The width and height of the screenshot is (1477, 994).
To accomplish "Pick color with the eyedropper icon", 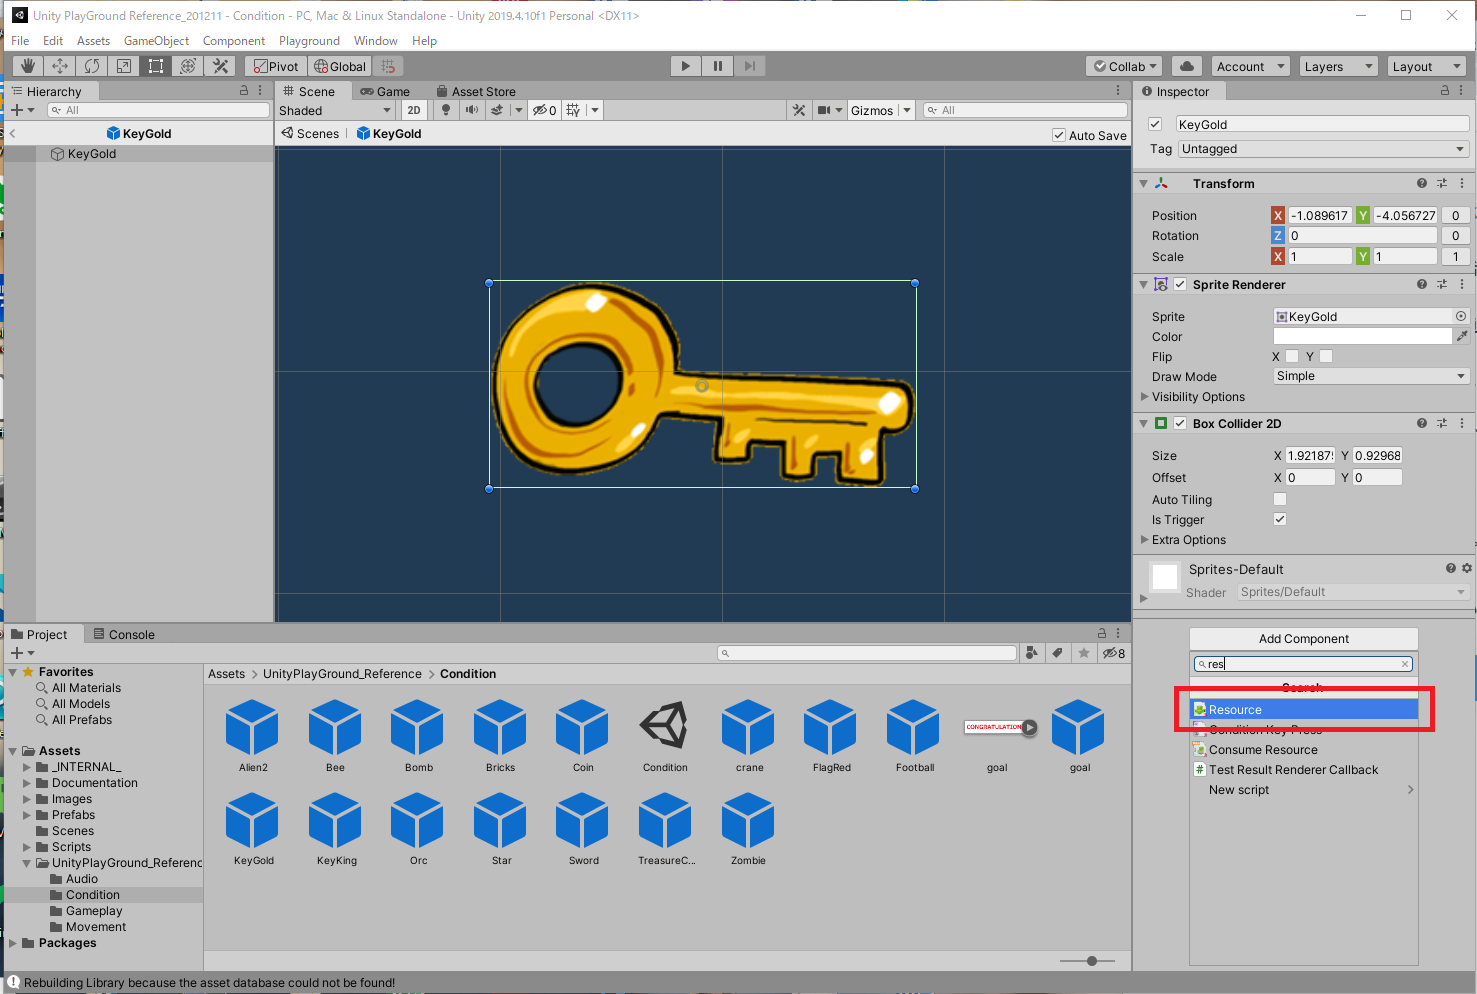I will (1462, 337).
